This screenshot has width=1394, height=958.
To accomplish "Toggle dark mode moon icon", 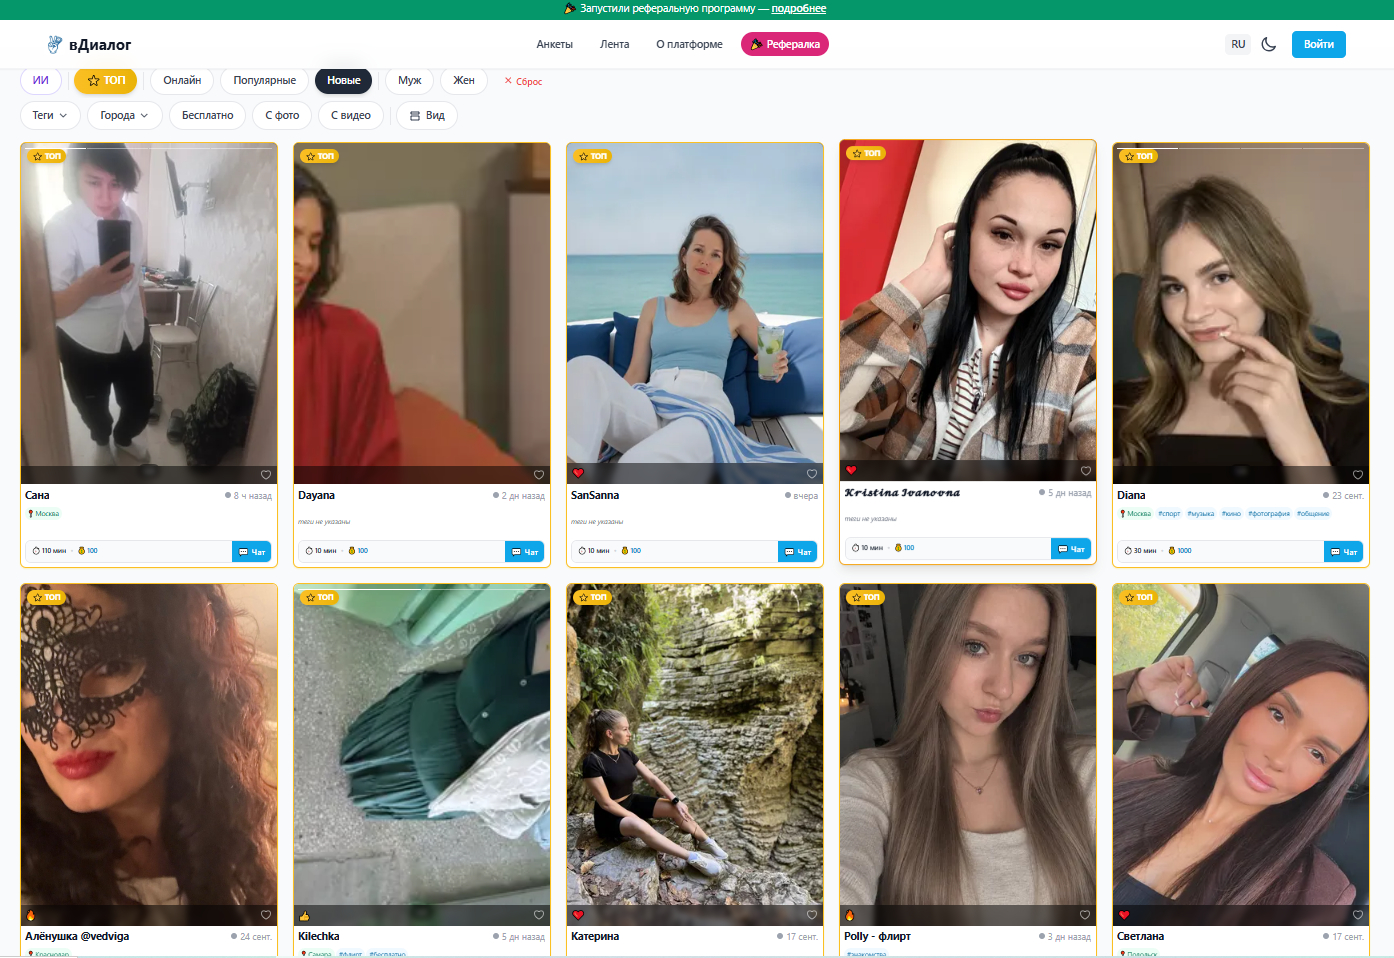I will pyautogui.click(x=1269, y=44).
